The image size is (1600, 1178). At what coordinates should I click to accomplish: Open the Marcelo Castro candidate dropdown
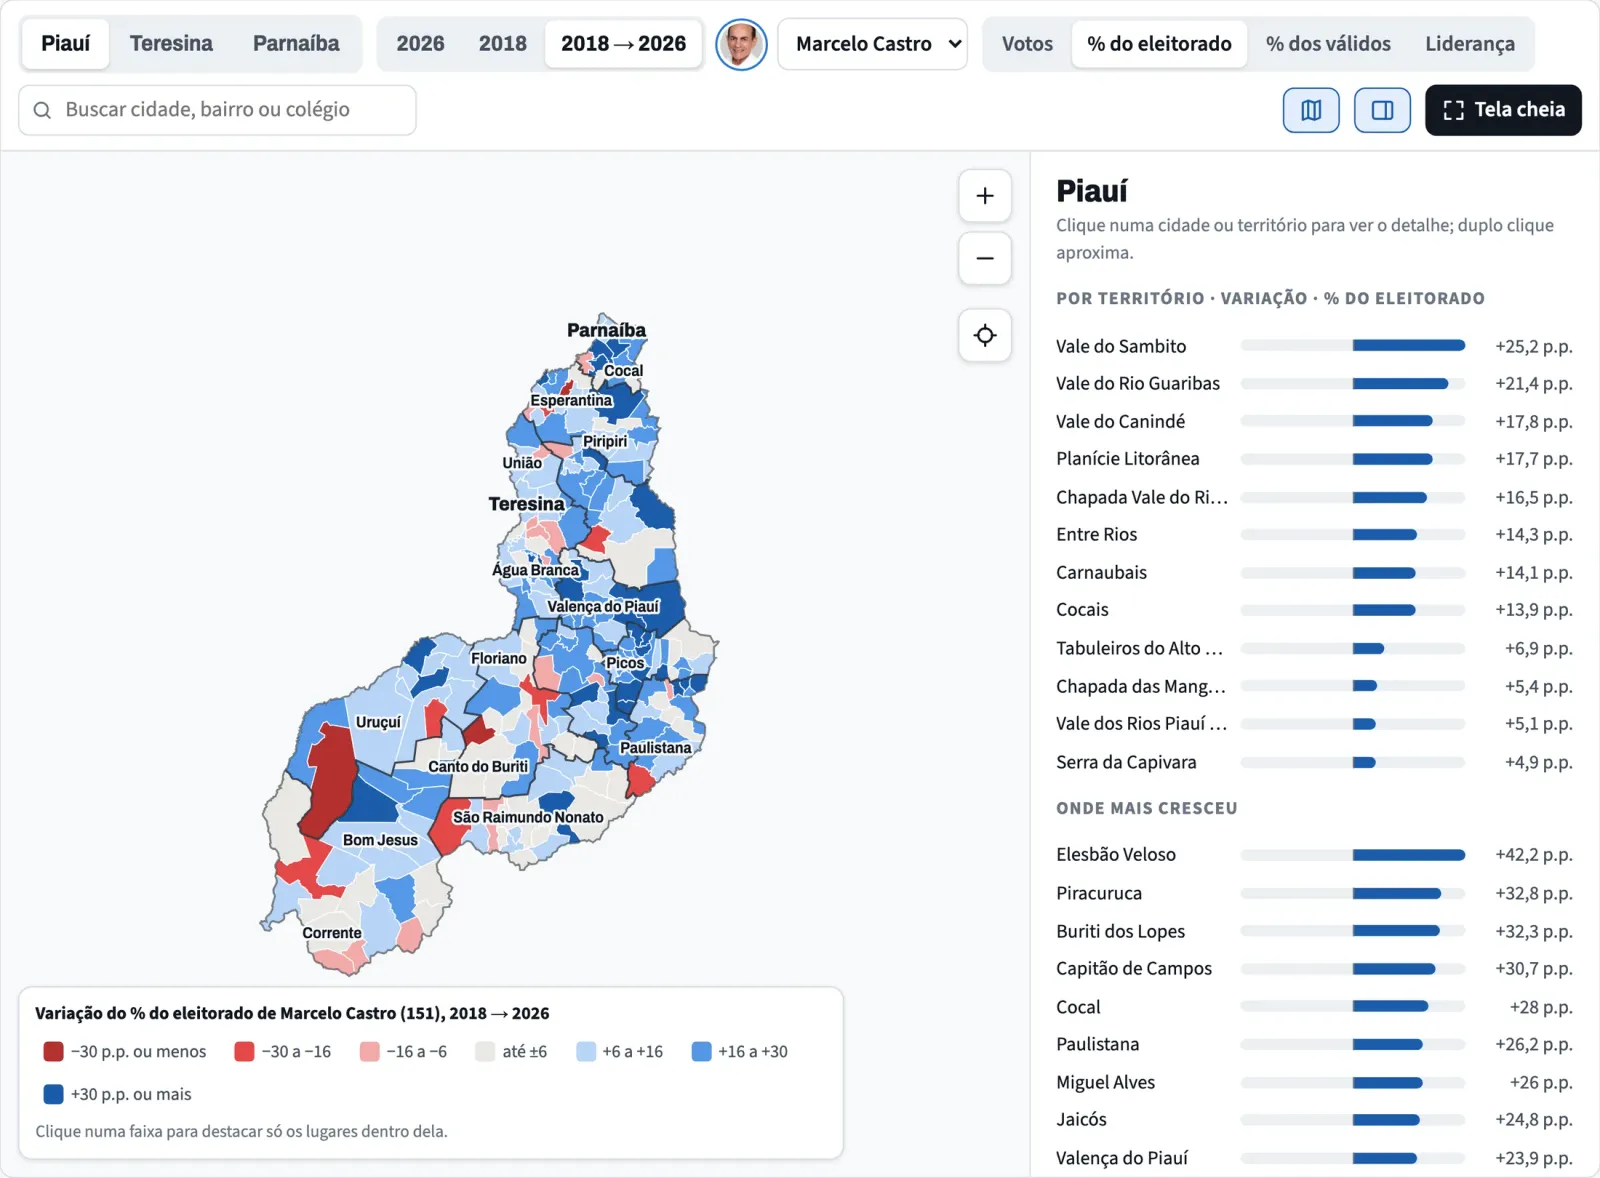(x=872, y=44)
